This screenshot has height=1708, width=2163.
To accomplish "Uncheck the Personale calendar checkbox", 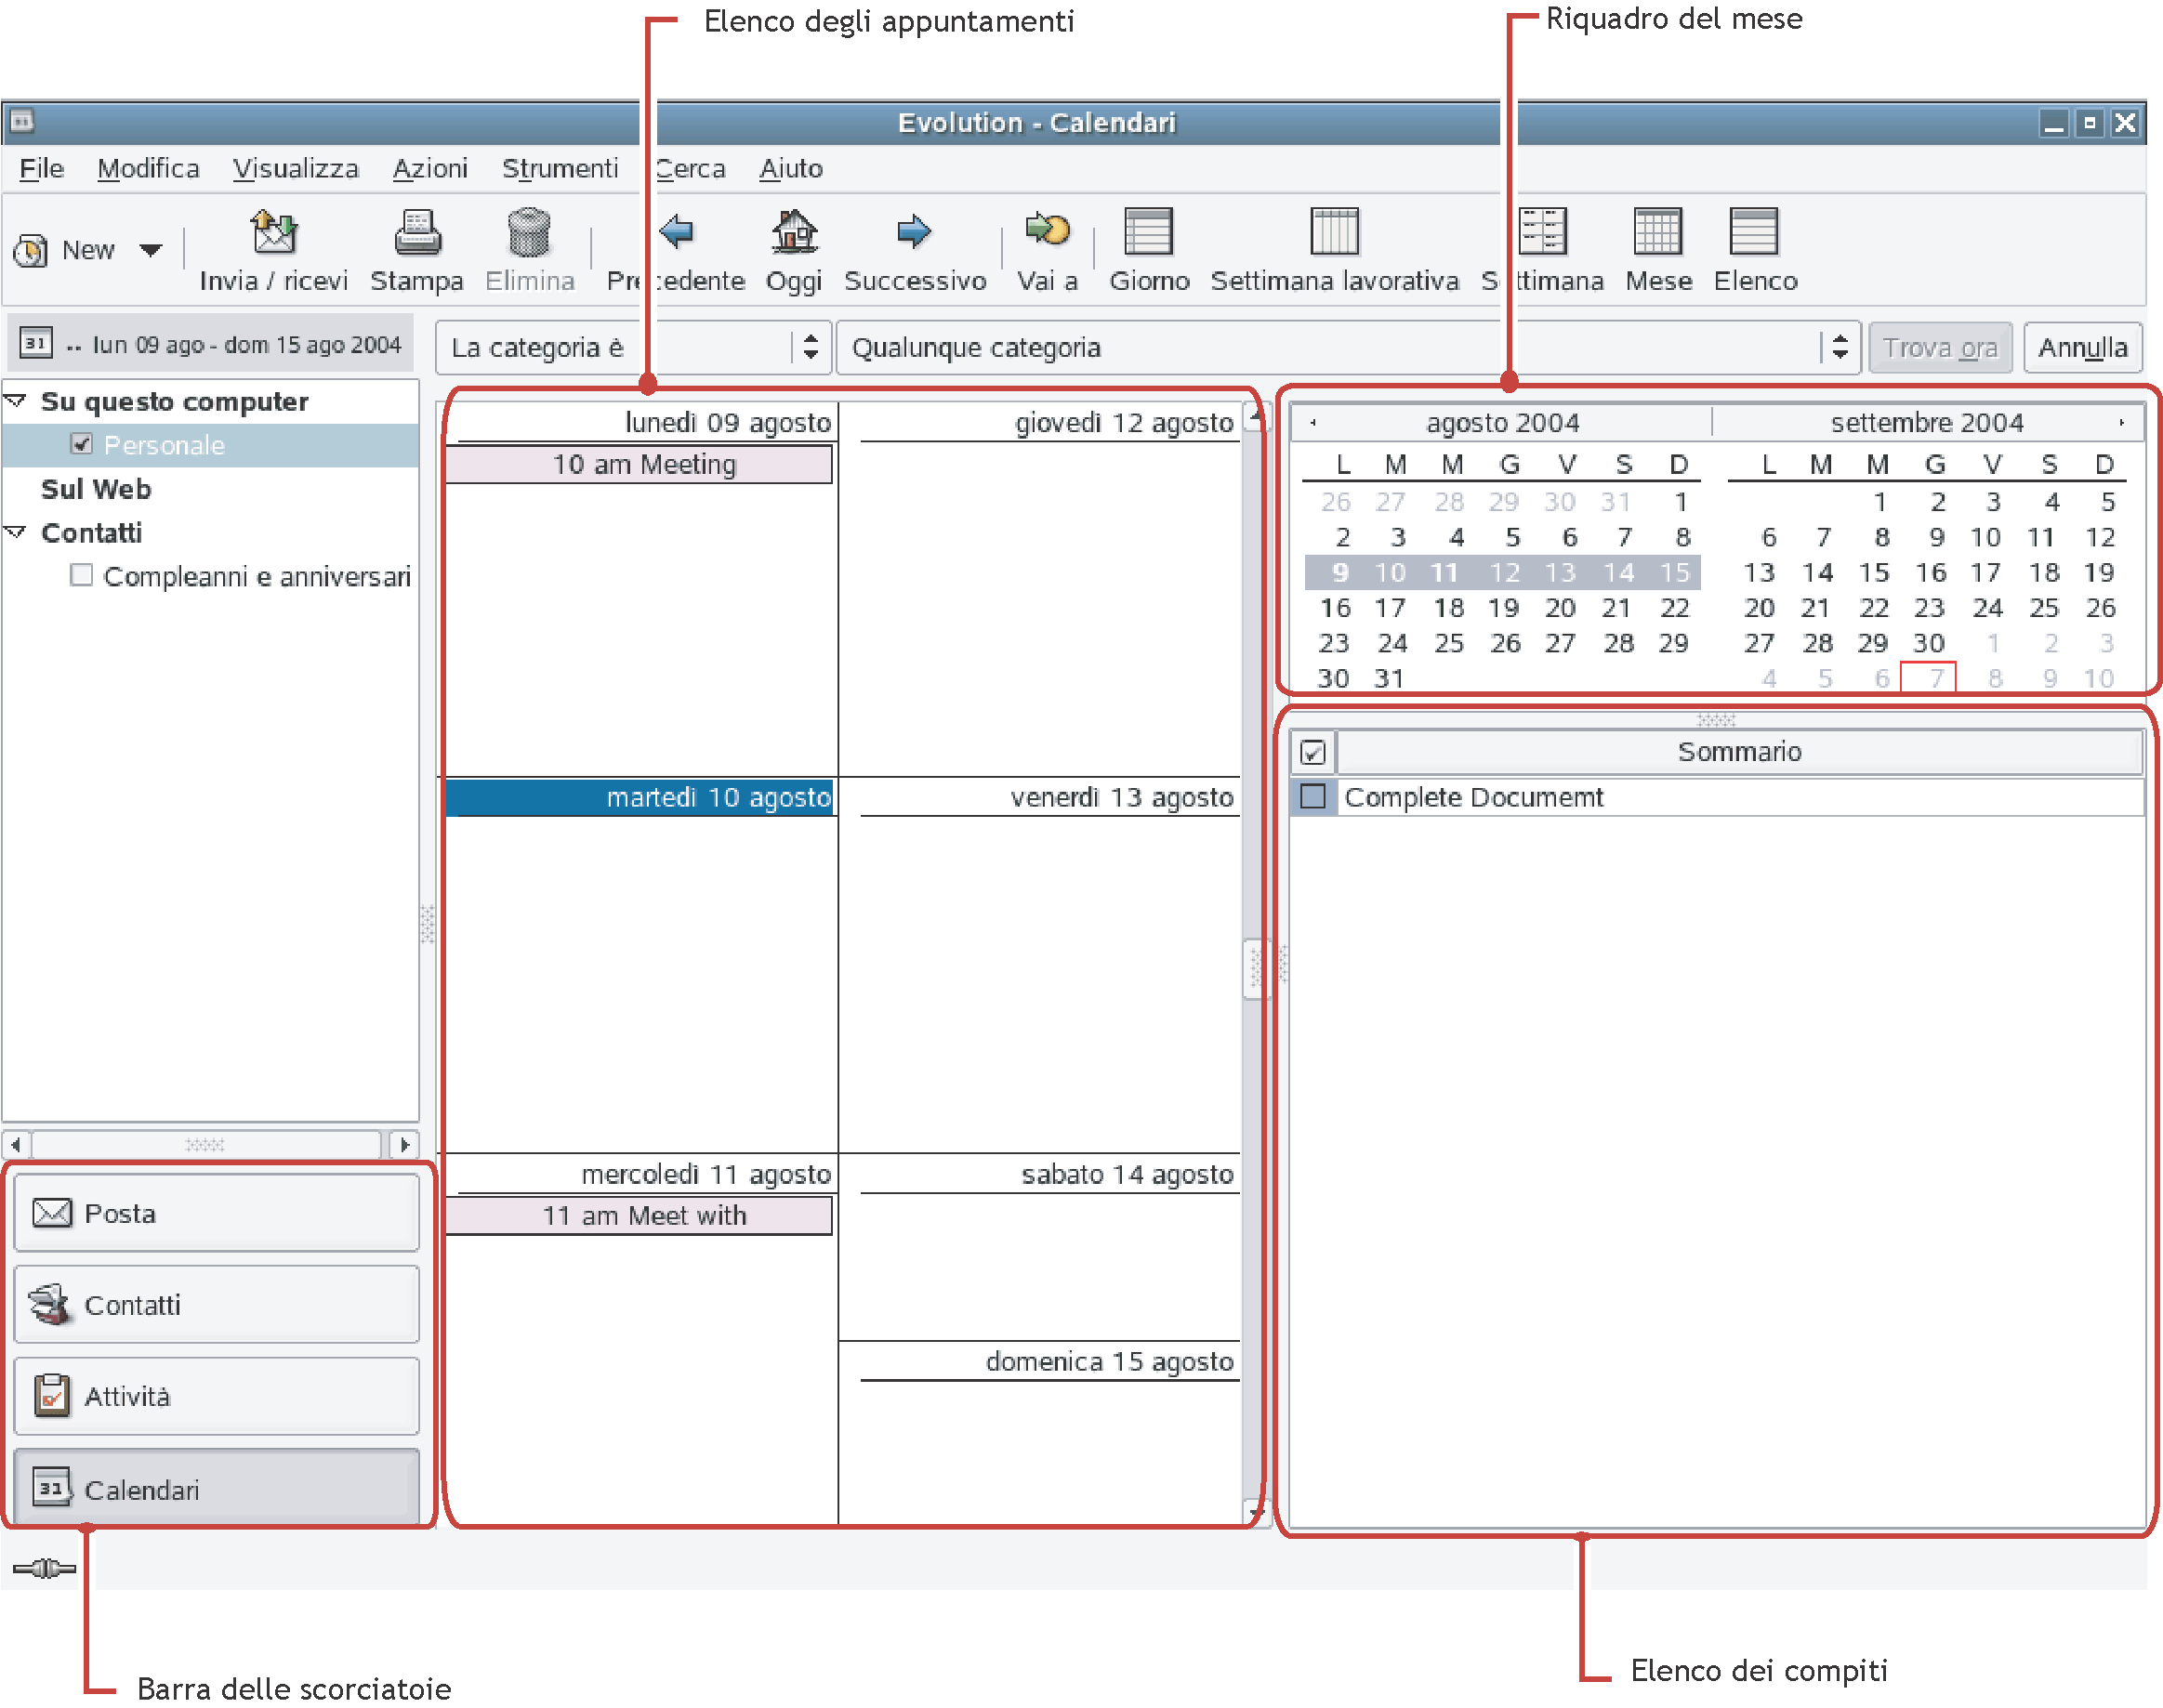I will click(x=82, y=444).
